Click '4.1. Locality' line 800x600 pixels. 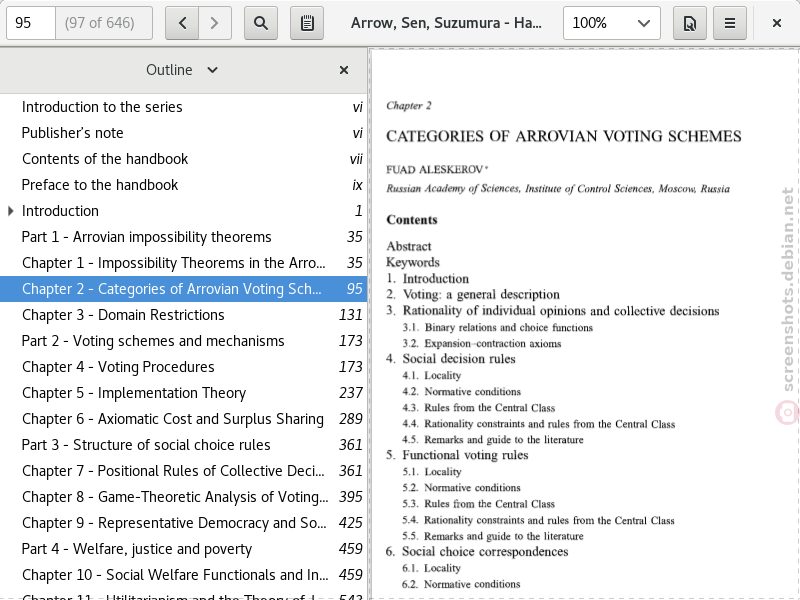tap(432, 376)
